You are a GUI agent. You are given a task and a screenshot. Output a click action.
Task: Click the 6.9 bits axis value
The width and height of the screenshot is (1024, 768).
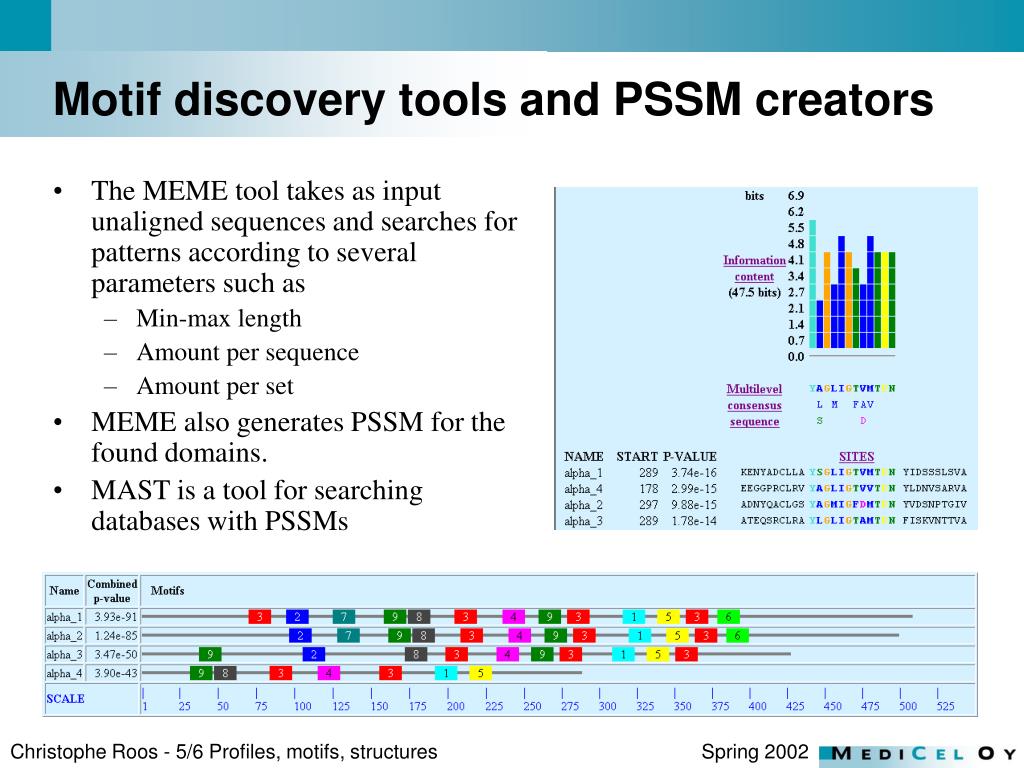click(795, 196)
